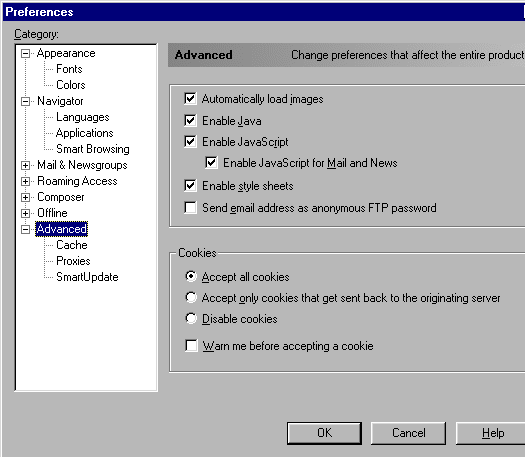The height and width of the screenshot is (457, 525).
Task: Choose accept only originating server cookies
Action: pyautogui.click(x=191, y=297)
